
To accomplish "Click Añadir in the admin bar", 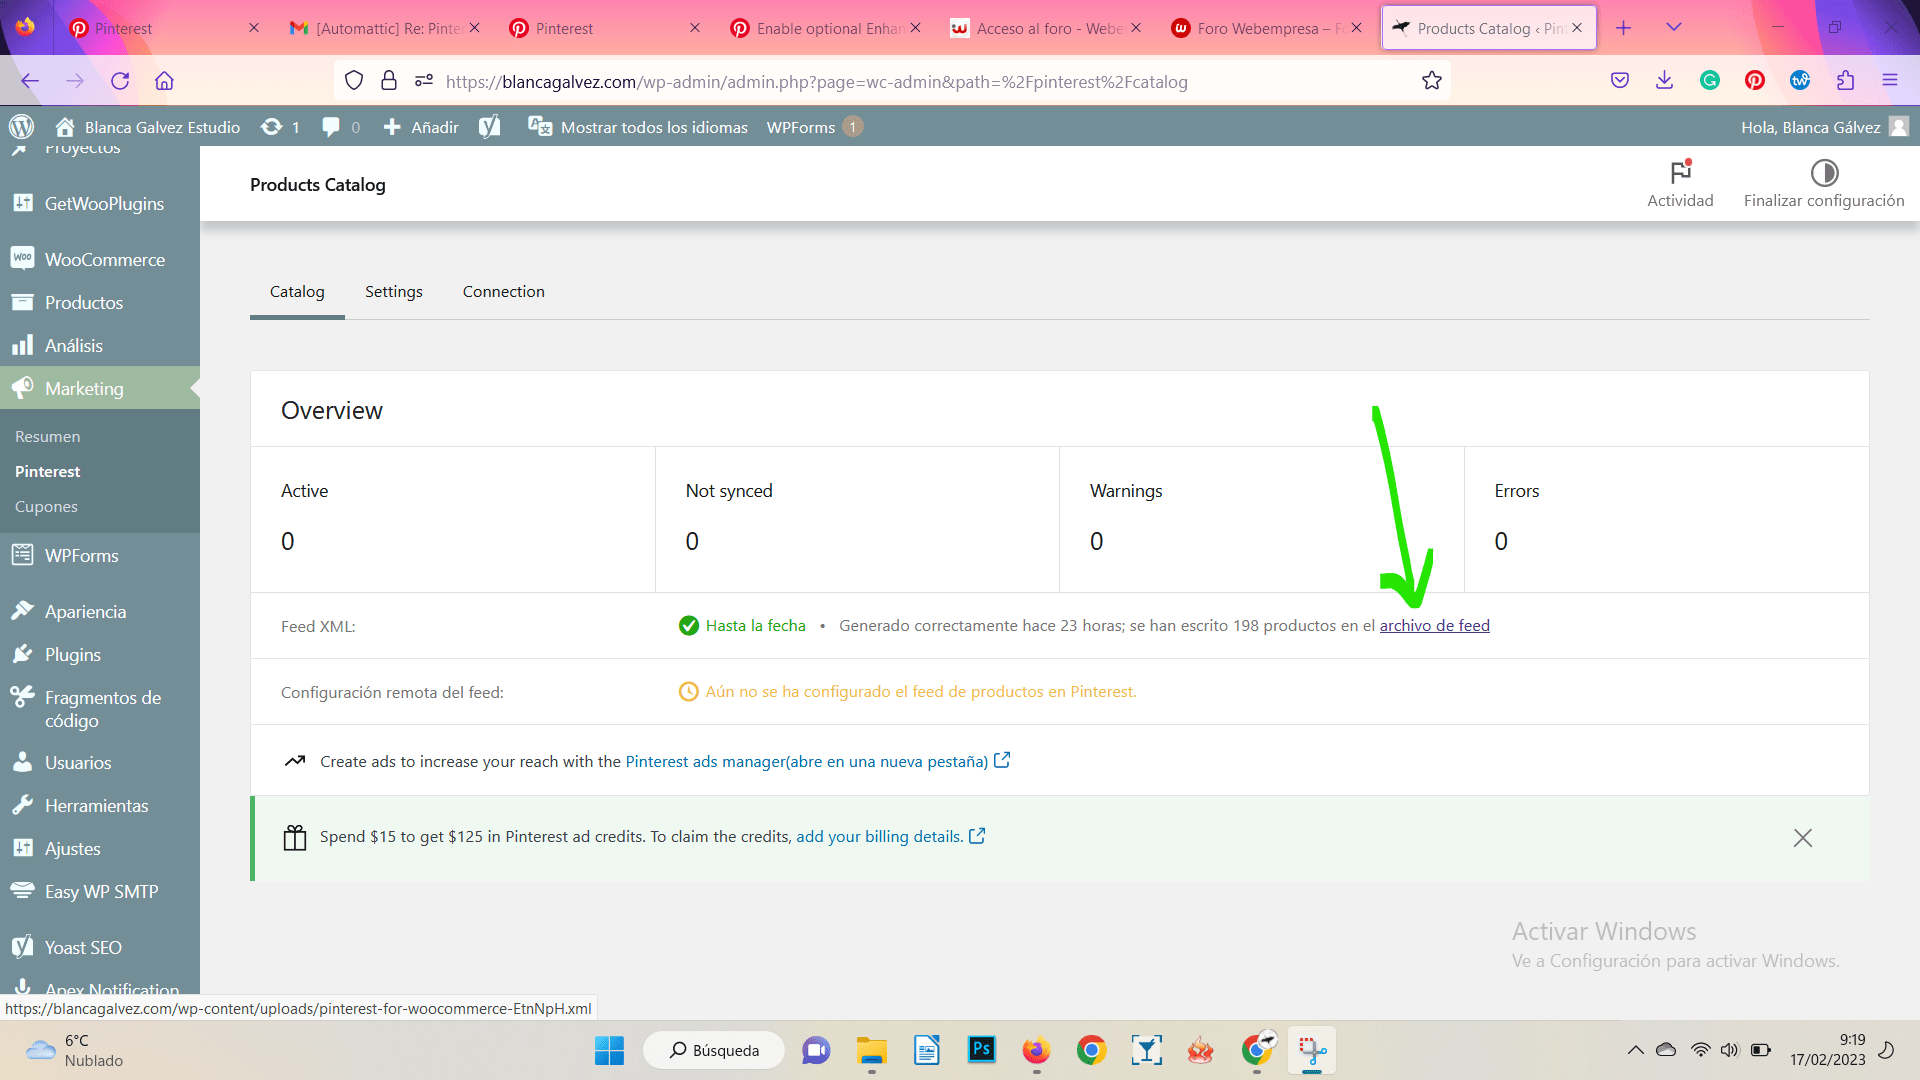I will [421, 127].
